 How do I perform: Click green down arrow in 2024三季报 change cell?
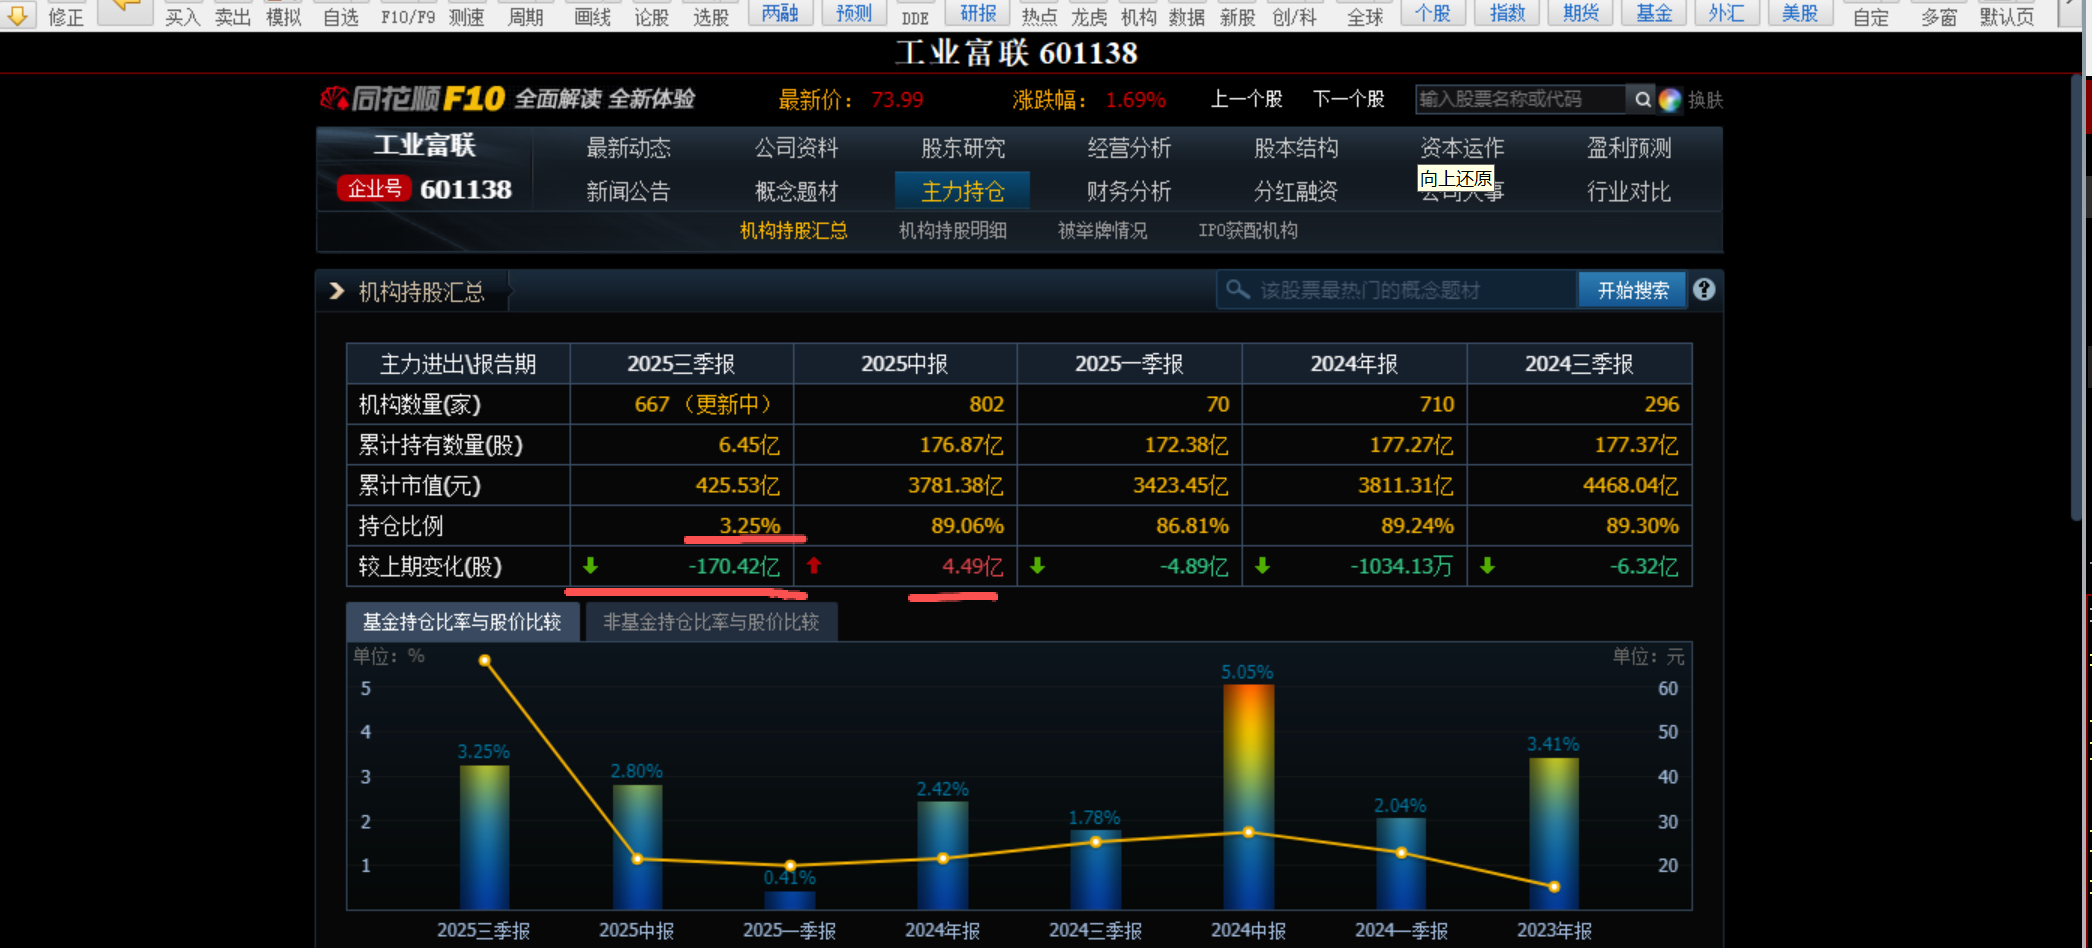click(1487, 566)
